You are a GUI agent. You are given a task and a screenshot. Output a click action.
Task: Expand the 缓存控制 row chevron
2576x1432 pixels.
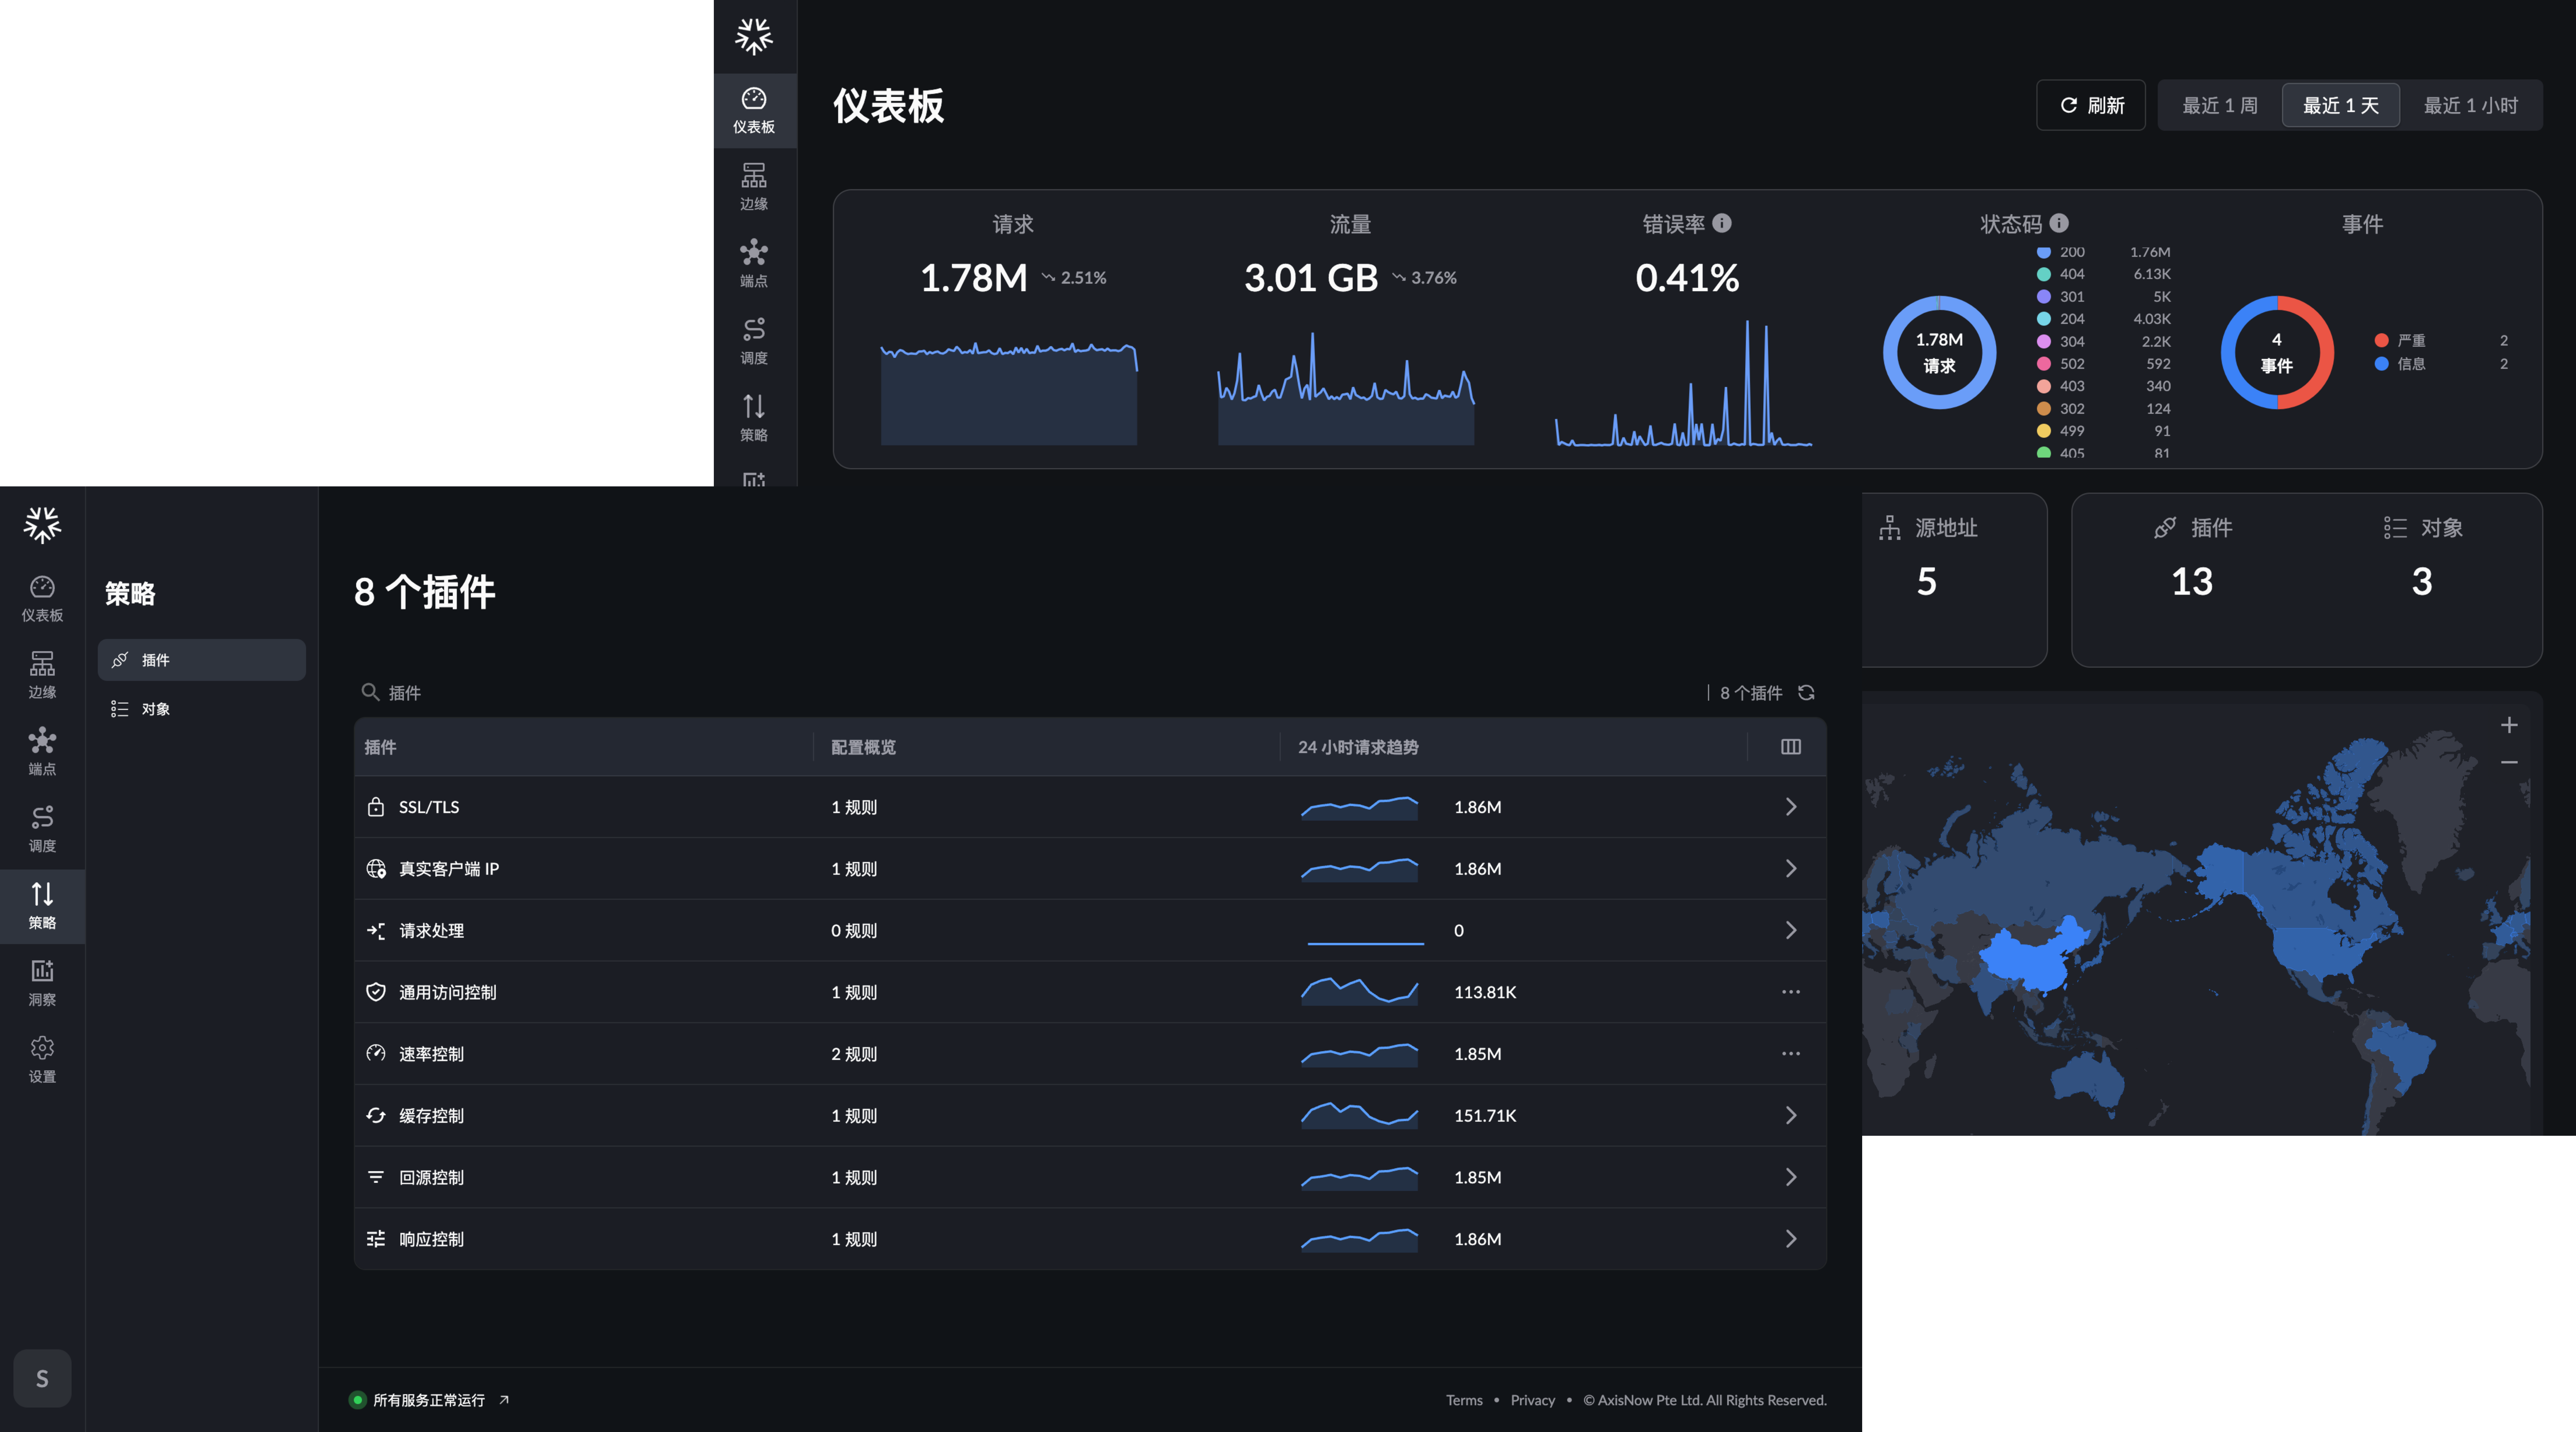coord(1791,1115)
